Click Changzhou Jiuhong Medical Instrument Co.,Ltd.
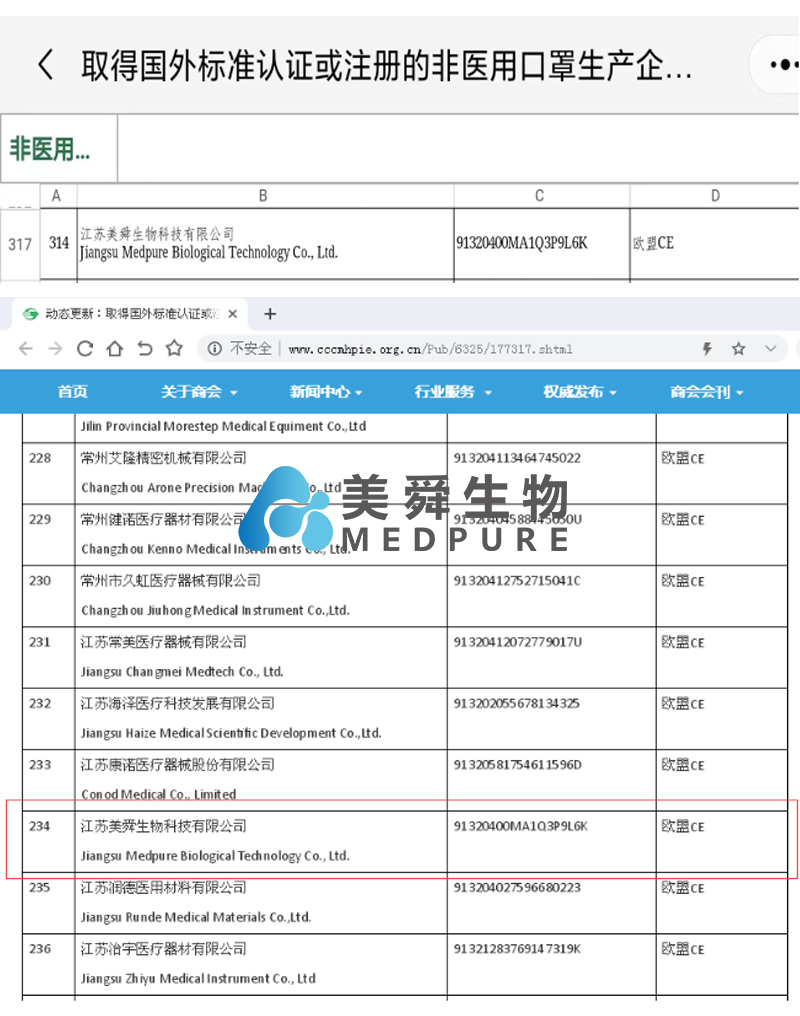The image size is (800, 1016). pos(215,610)
